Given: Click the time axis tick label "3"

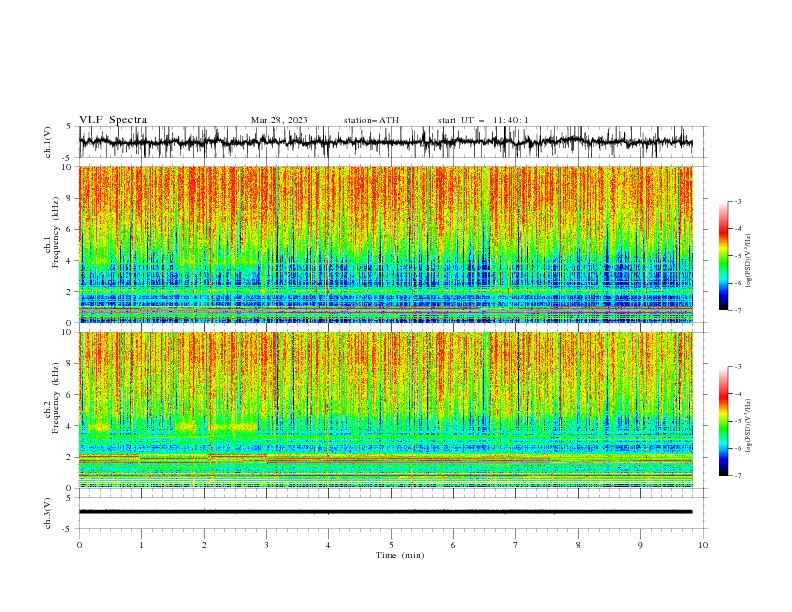Looking at the screenshot, I should [x=266, y=545].
